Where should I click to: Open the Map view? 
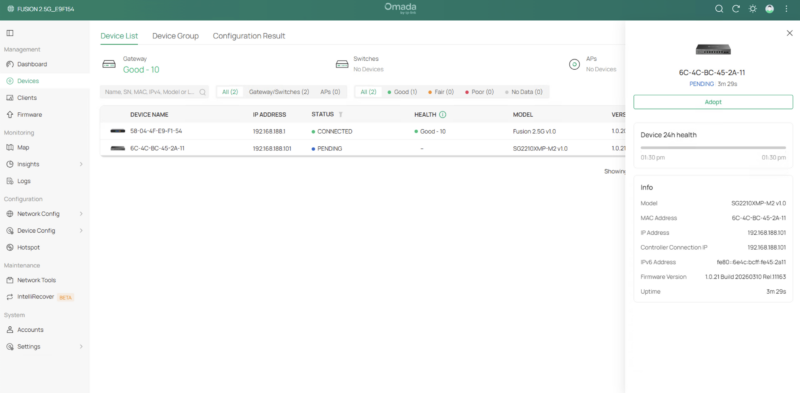click(23, 148)
